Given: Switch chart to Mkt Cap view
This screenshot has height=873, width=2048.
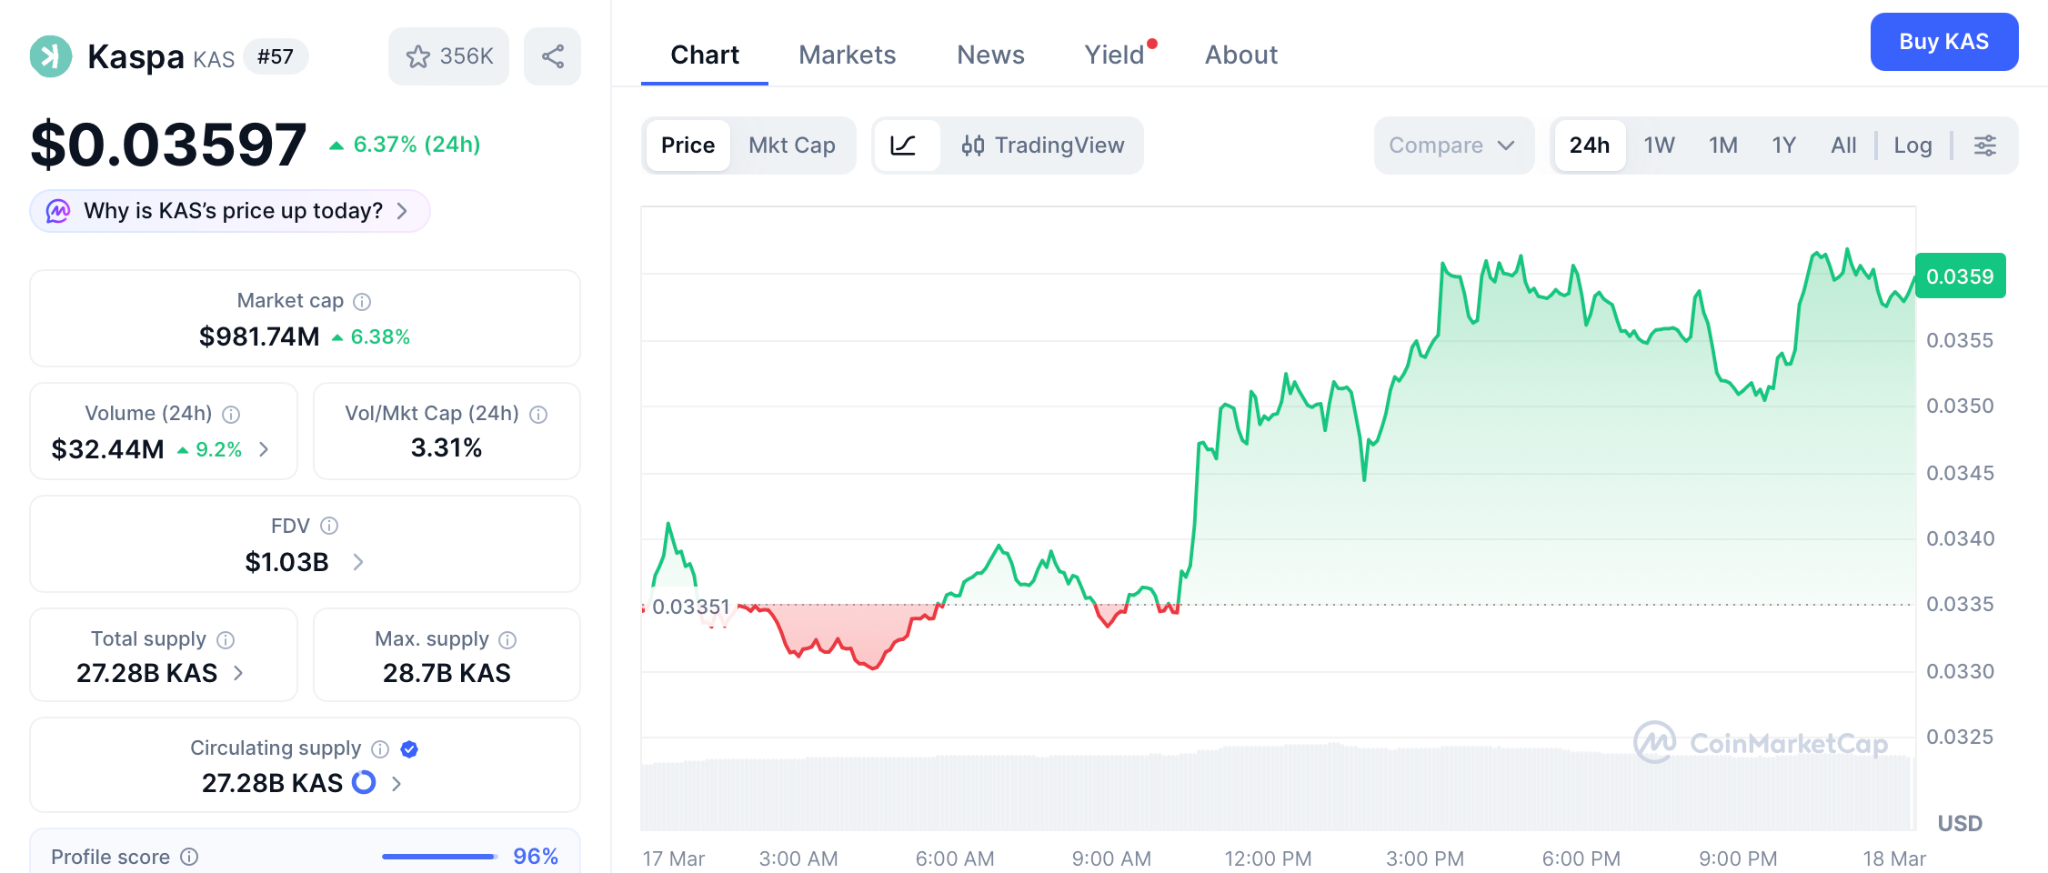Looking at the screenshot, I should tap(791, 146).
